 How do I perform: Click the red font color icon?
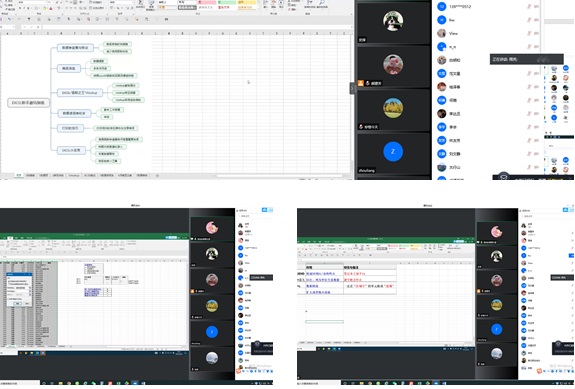51,8
